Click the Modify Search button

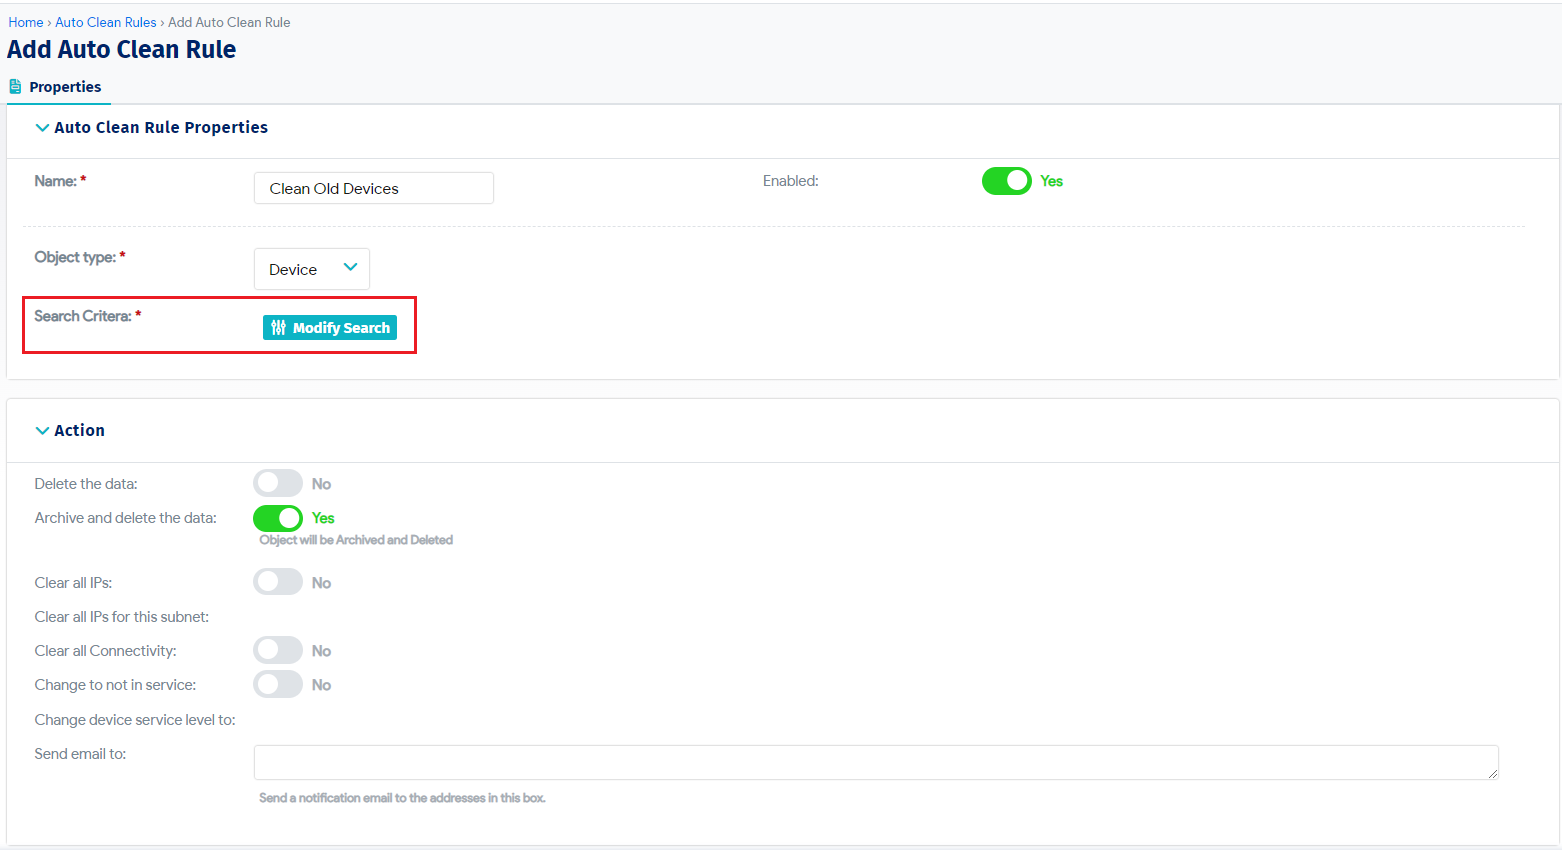pos(330,328)
